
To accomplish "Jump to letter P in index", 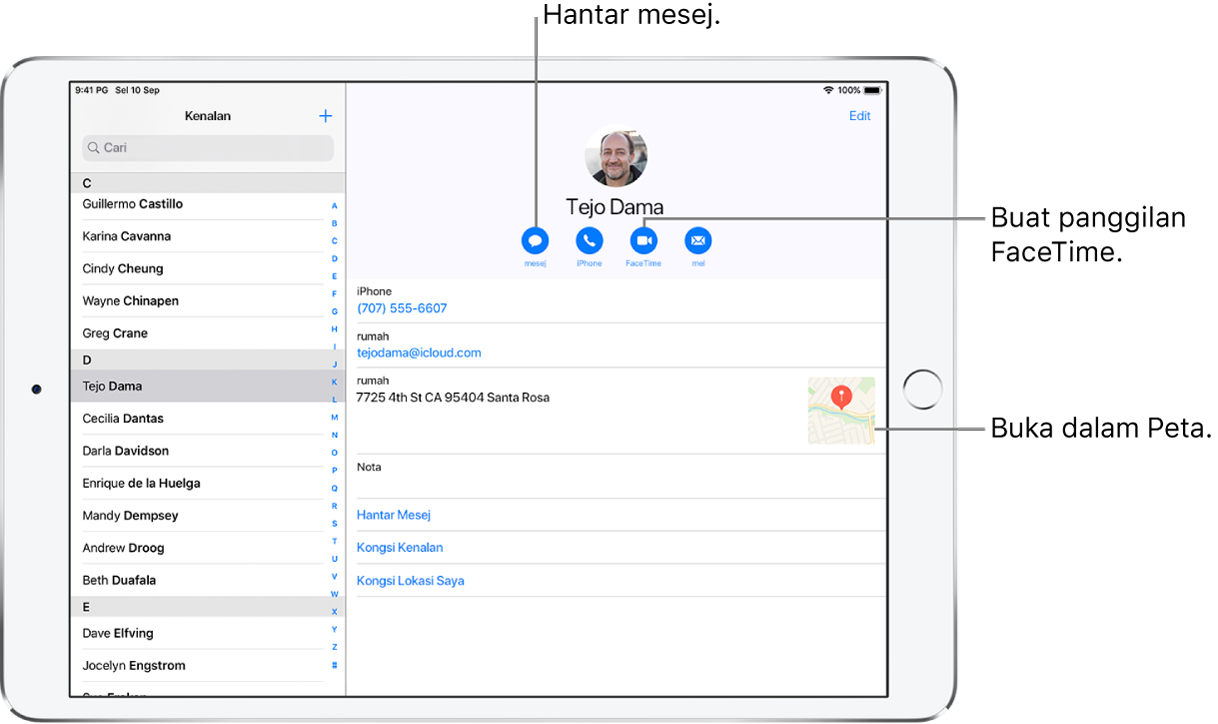I will [334, 471].
